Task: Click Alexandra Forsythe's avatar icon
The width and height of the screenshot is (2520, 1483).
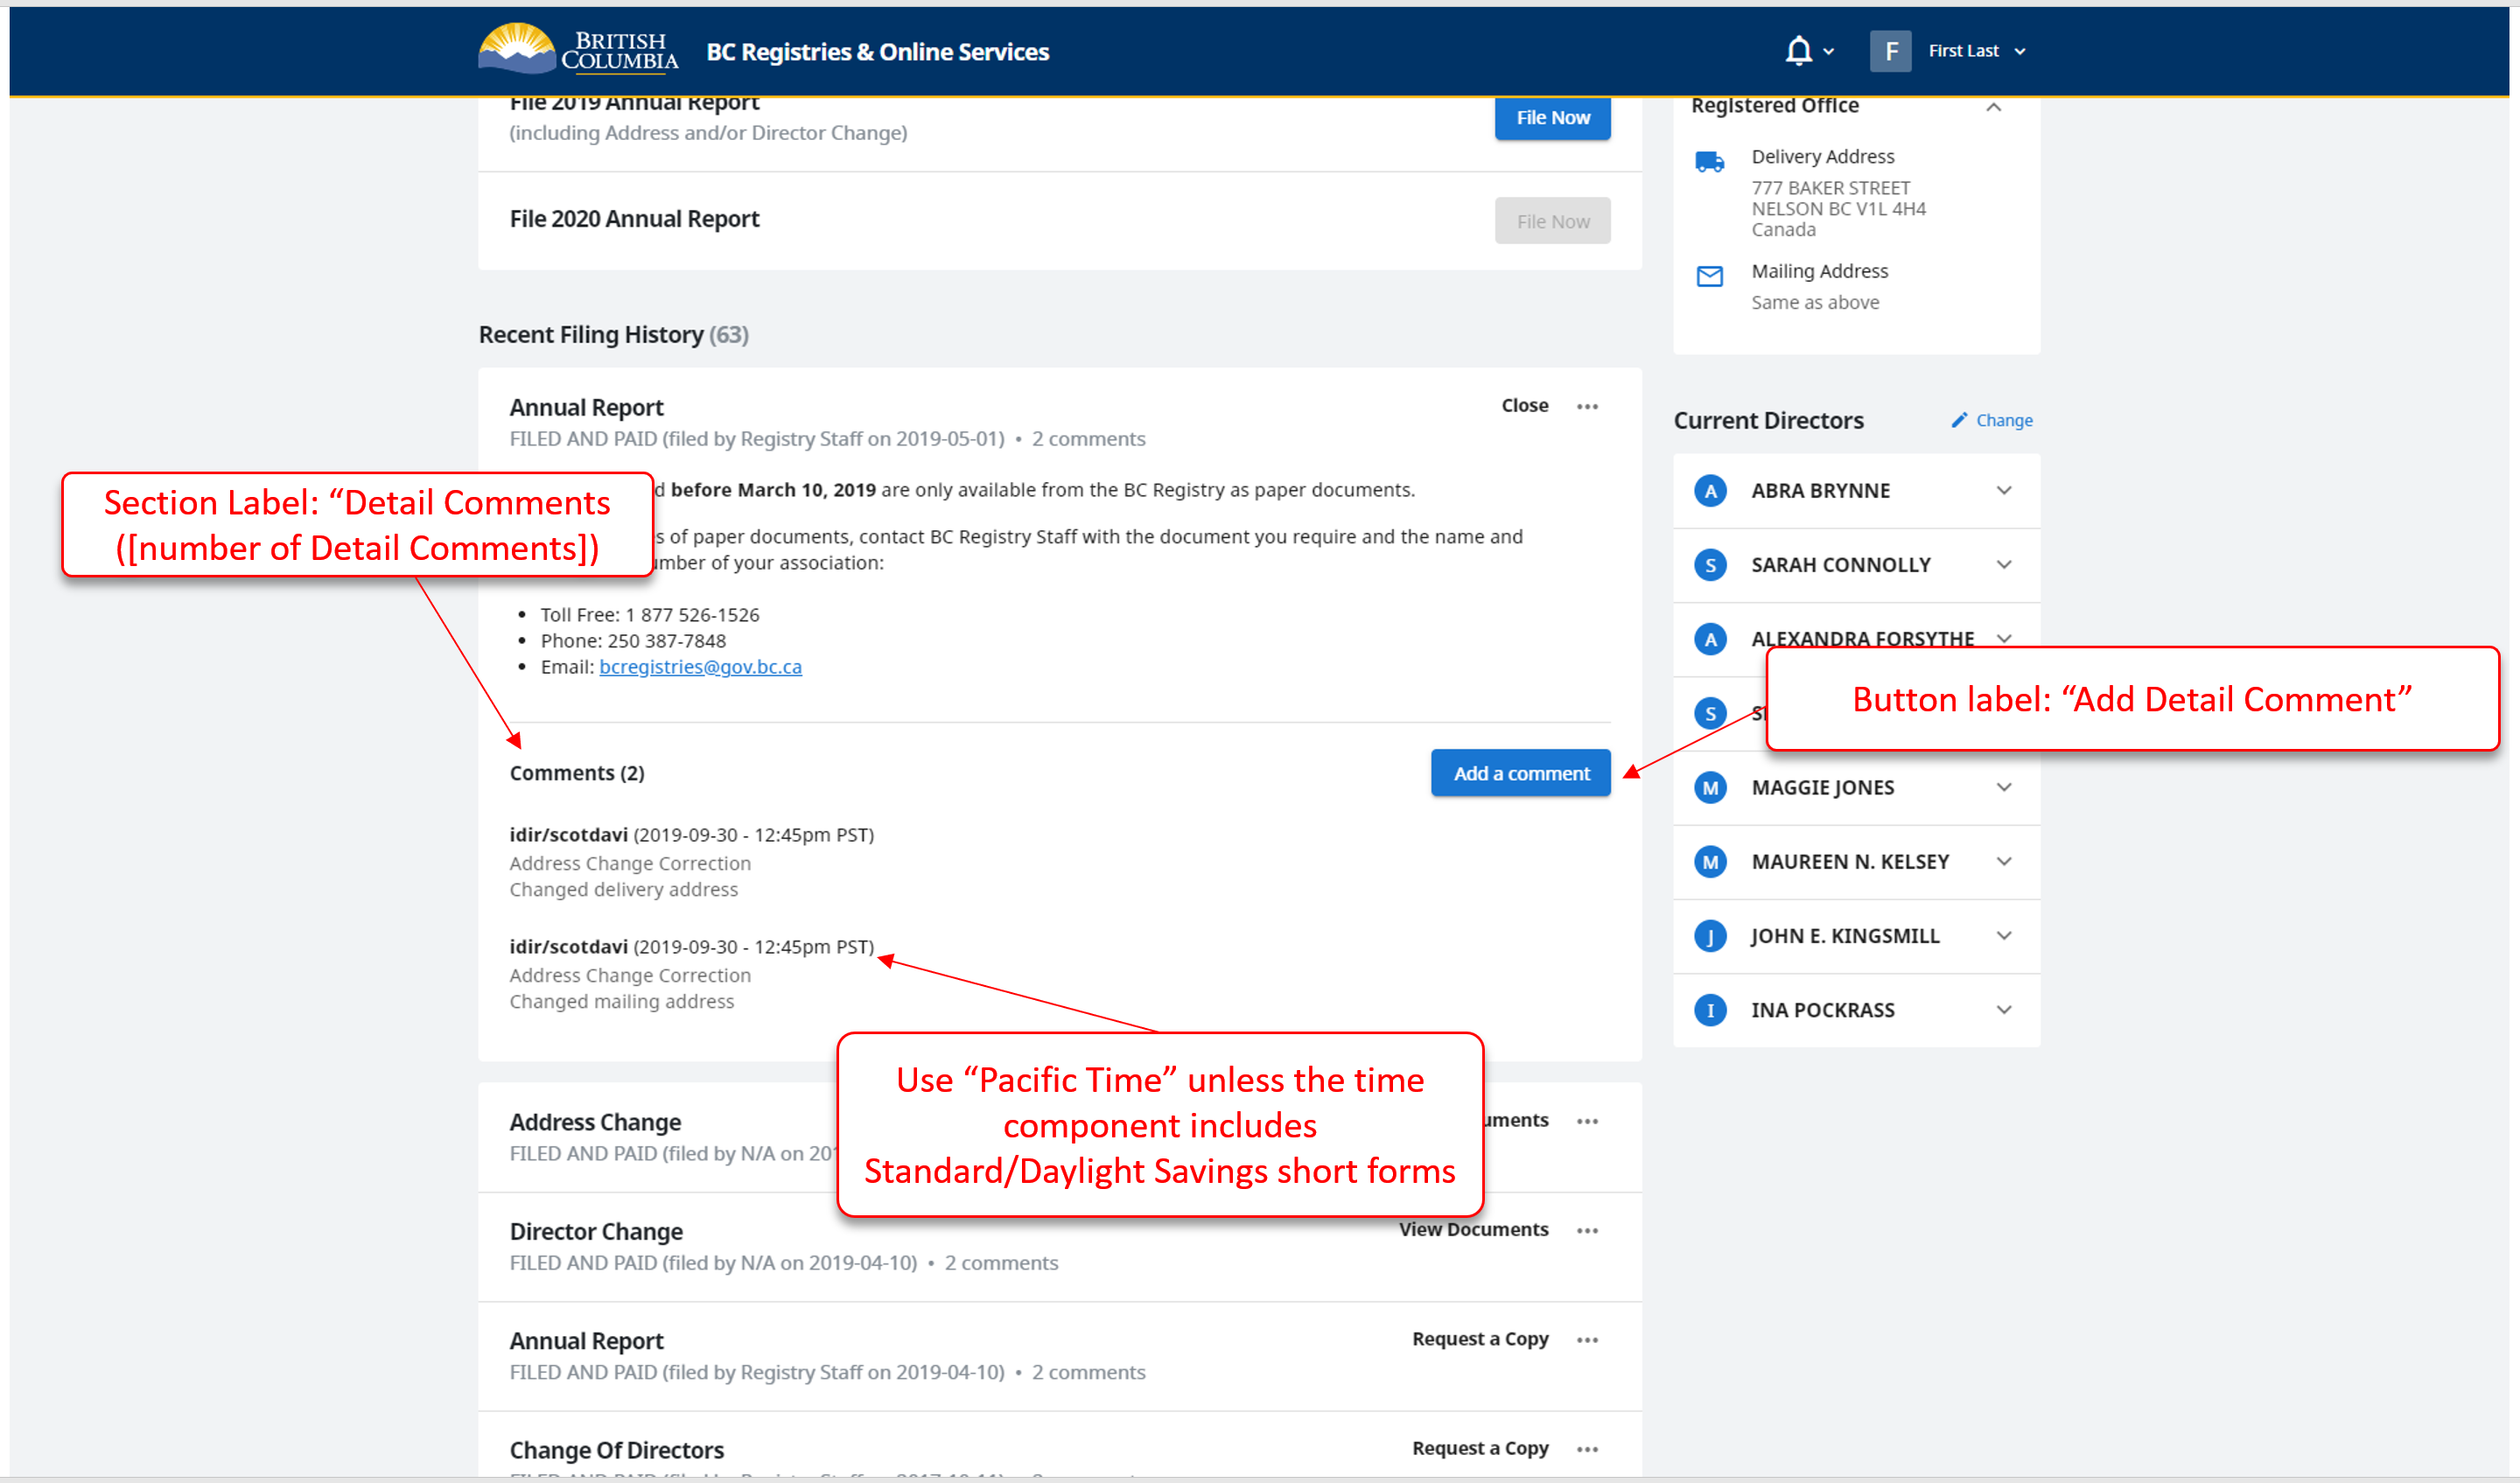Action: pyautogui.click(x=1710, y=639)
